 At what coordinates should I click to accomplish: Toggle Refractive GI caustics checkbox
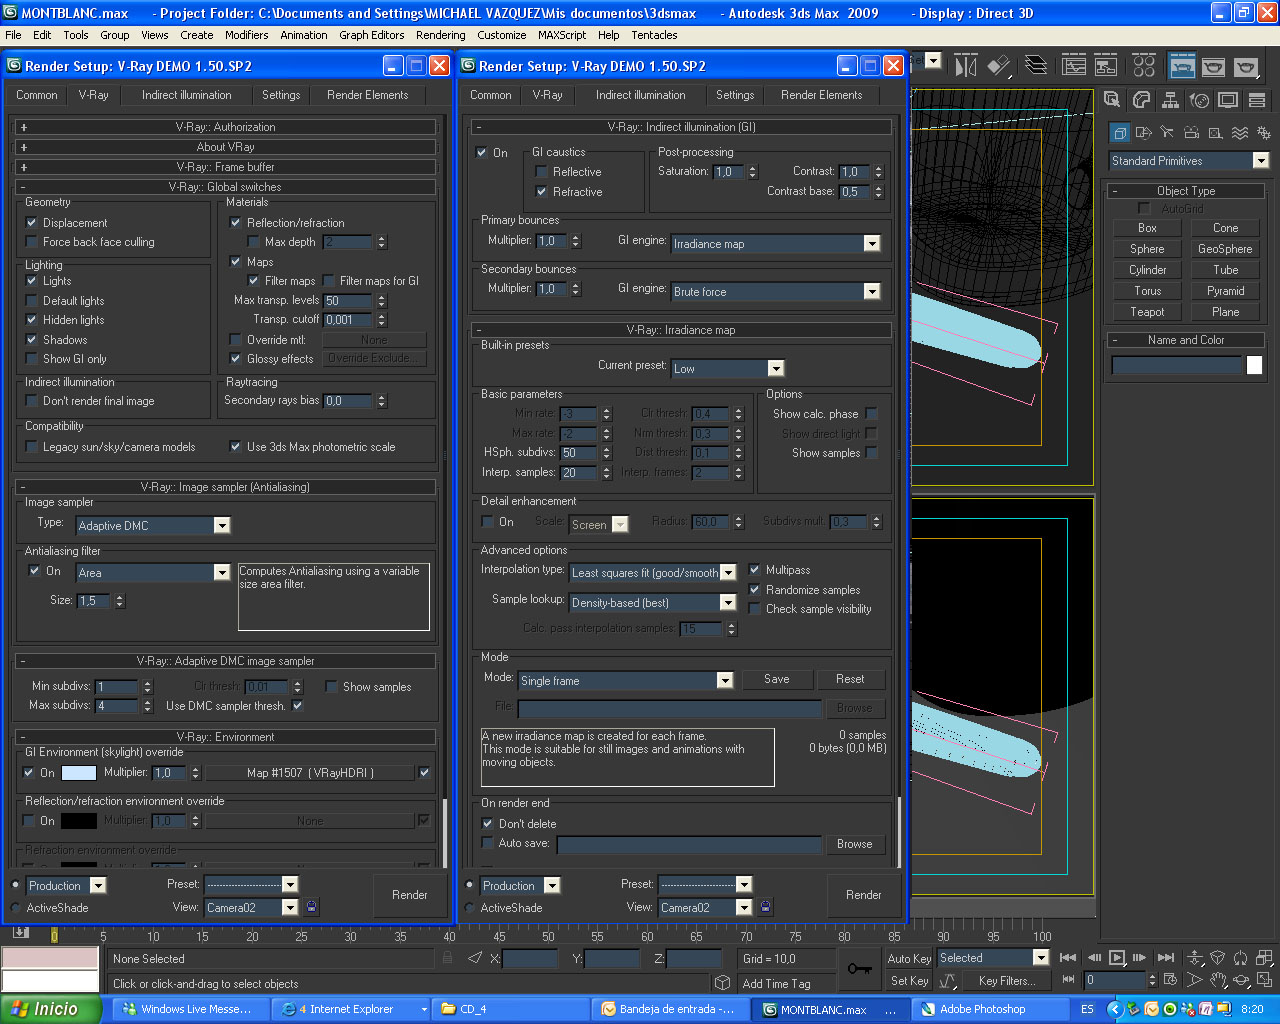pos(542,192)
